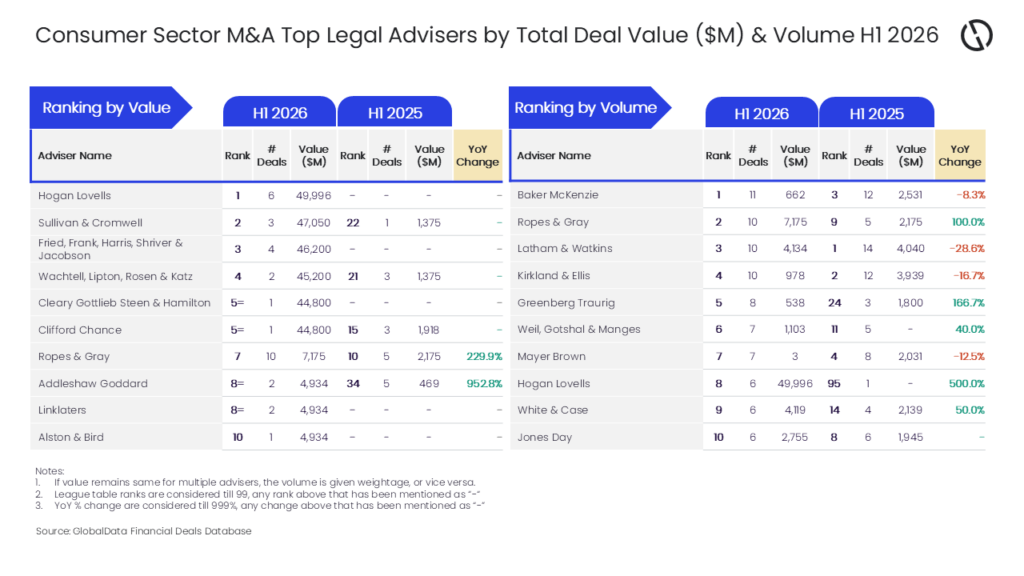Open the H1 2026 tab in volume table
The width and height of the screenshot is (1024, 576).
761,113
